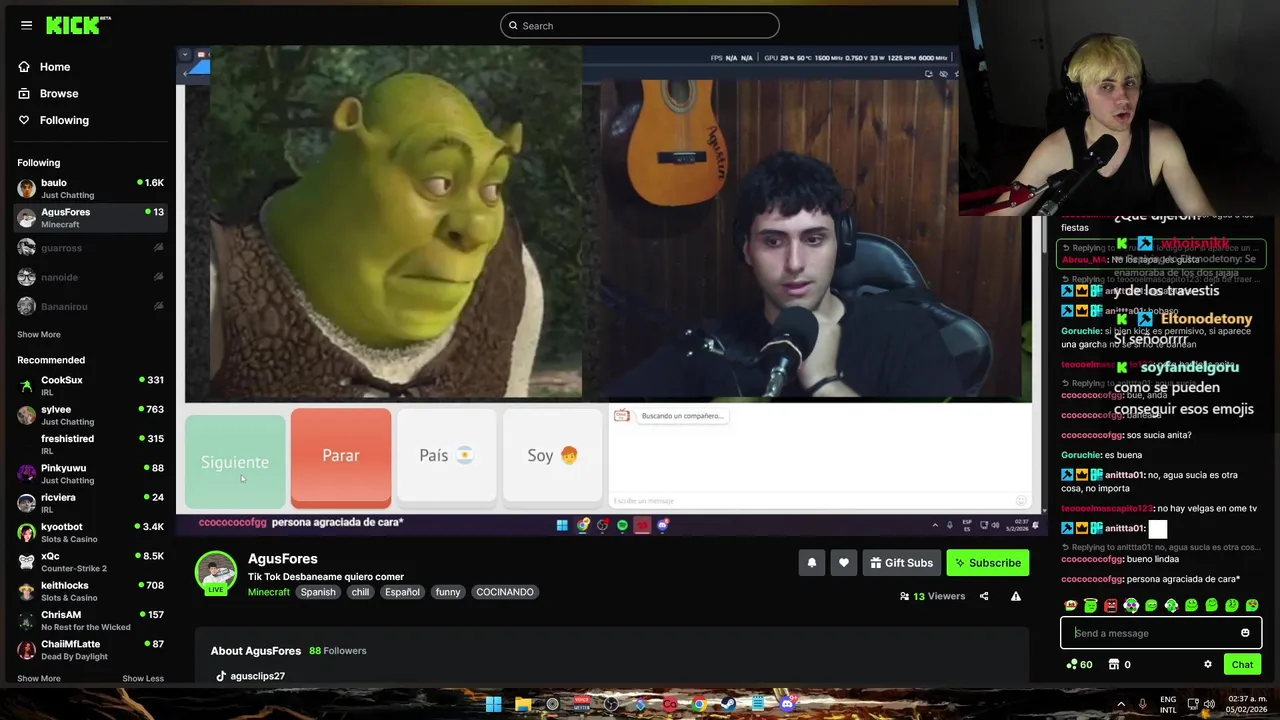Viewport: 1280px width, 720px height.
Task: Expand Show More under Recommended list
Action: [x=39, y=679]
